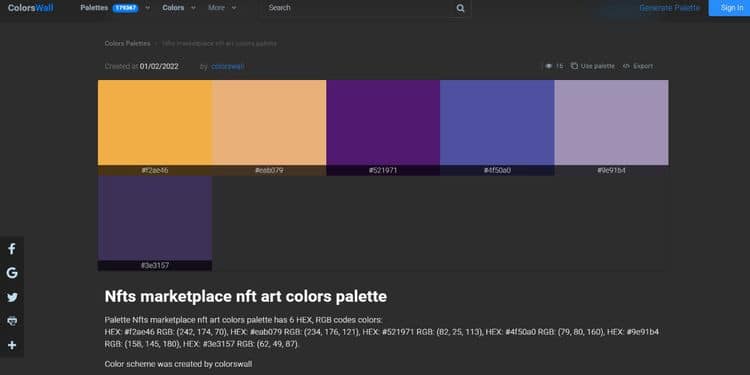Viewport: 750px width, 375px height.
Task: Share via the Twitter icon
Action: 12,297
